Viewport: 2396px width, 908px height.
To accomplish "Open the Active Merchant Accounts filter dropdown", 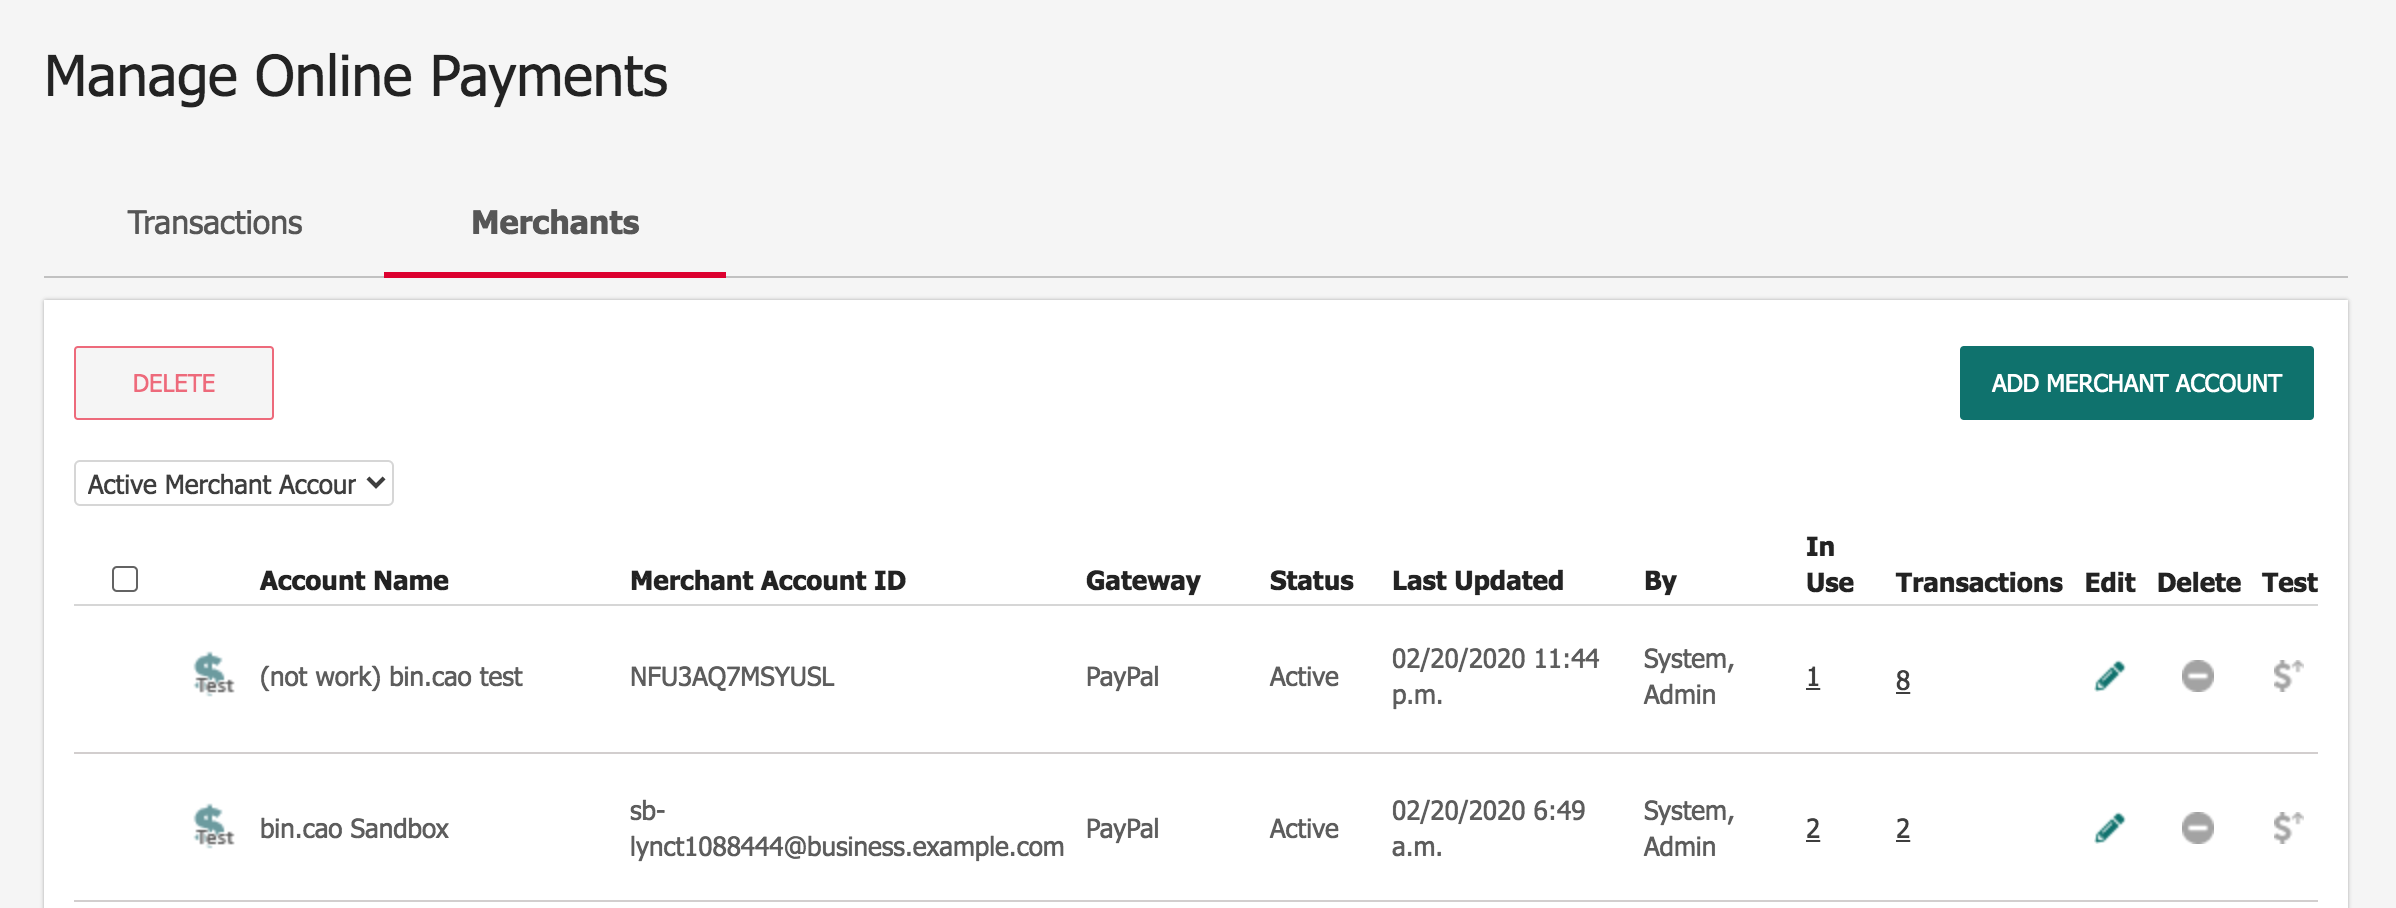I will (x=233, y=483).
